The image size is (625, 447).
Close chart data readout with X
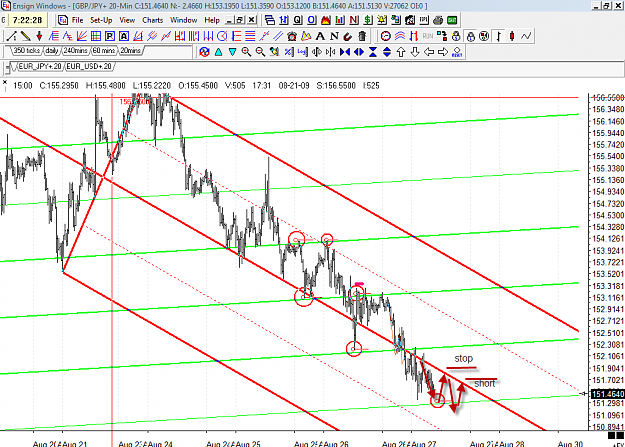(x=5, y=83)
